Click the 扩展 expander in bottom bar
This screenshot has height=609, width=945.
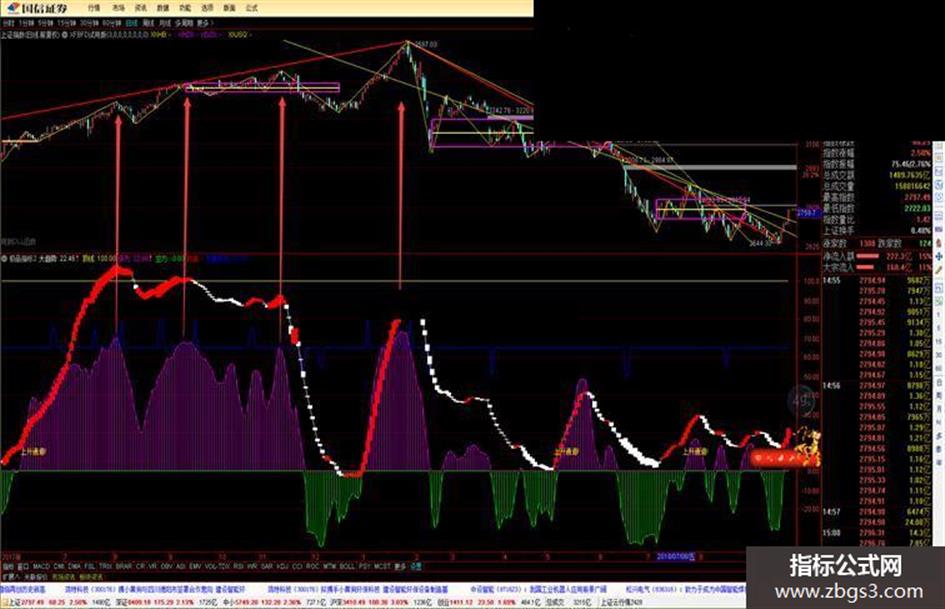pos(10,576)
